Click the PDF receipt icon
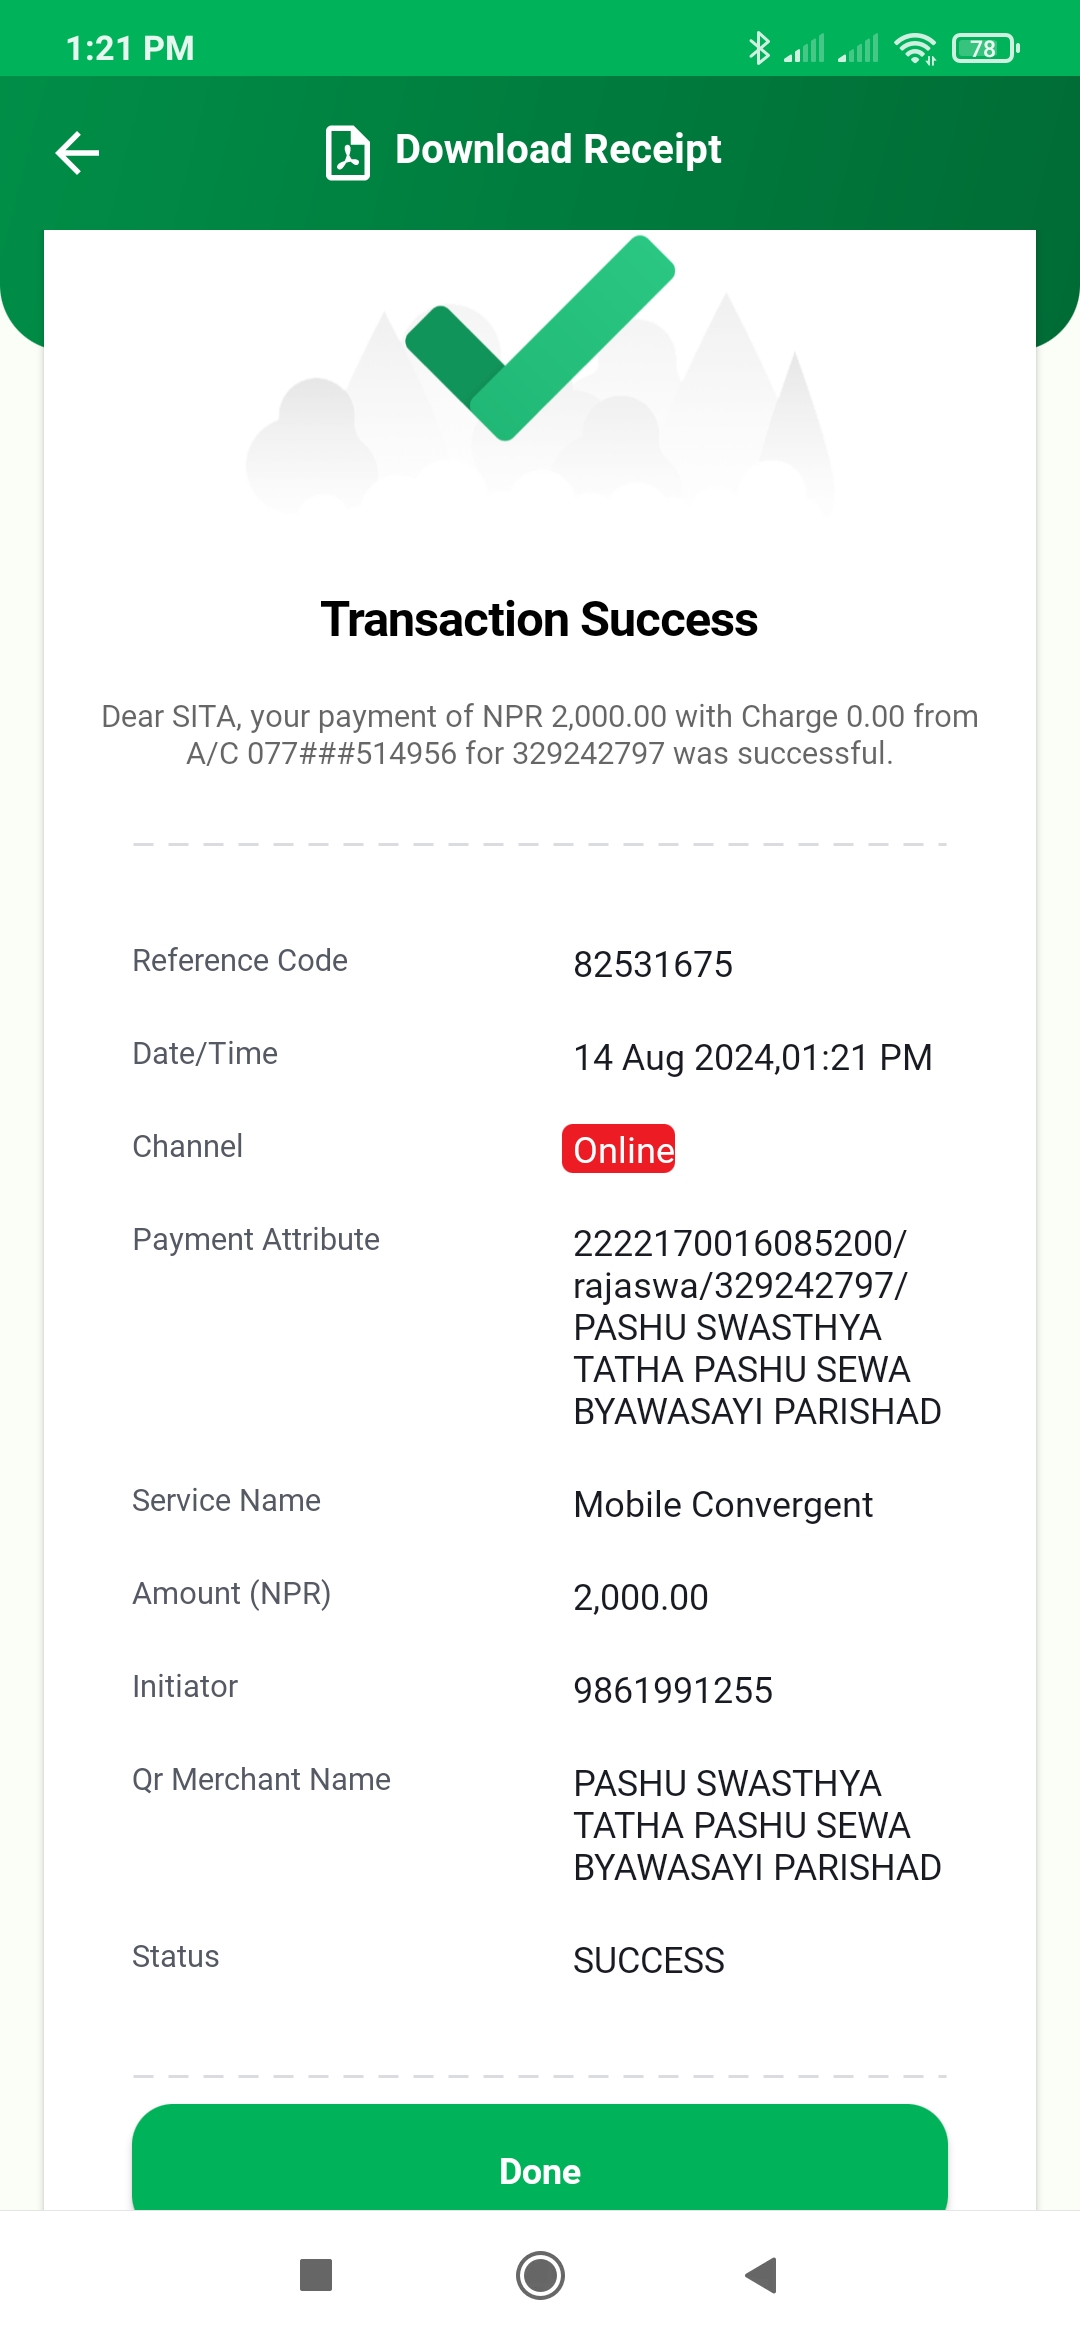Screen dimensions: 1080x2340 point(347,153)
